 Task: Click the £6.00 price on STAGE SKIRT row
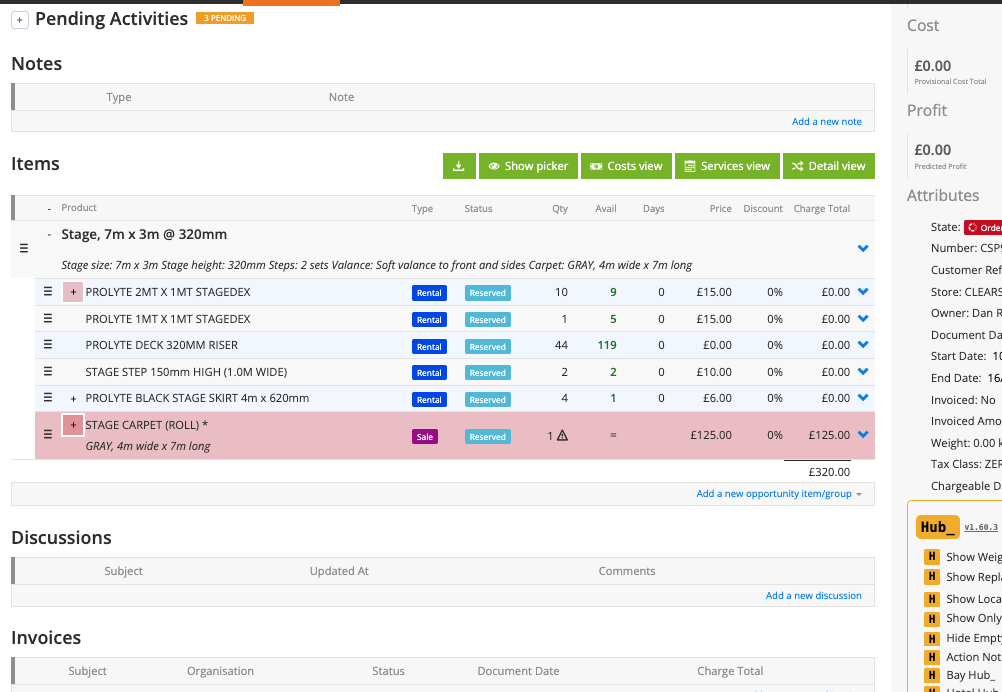click(716, 398)
